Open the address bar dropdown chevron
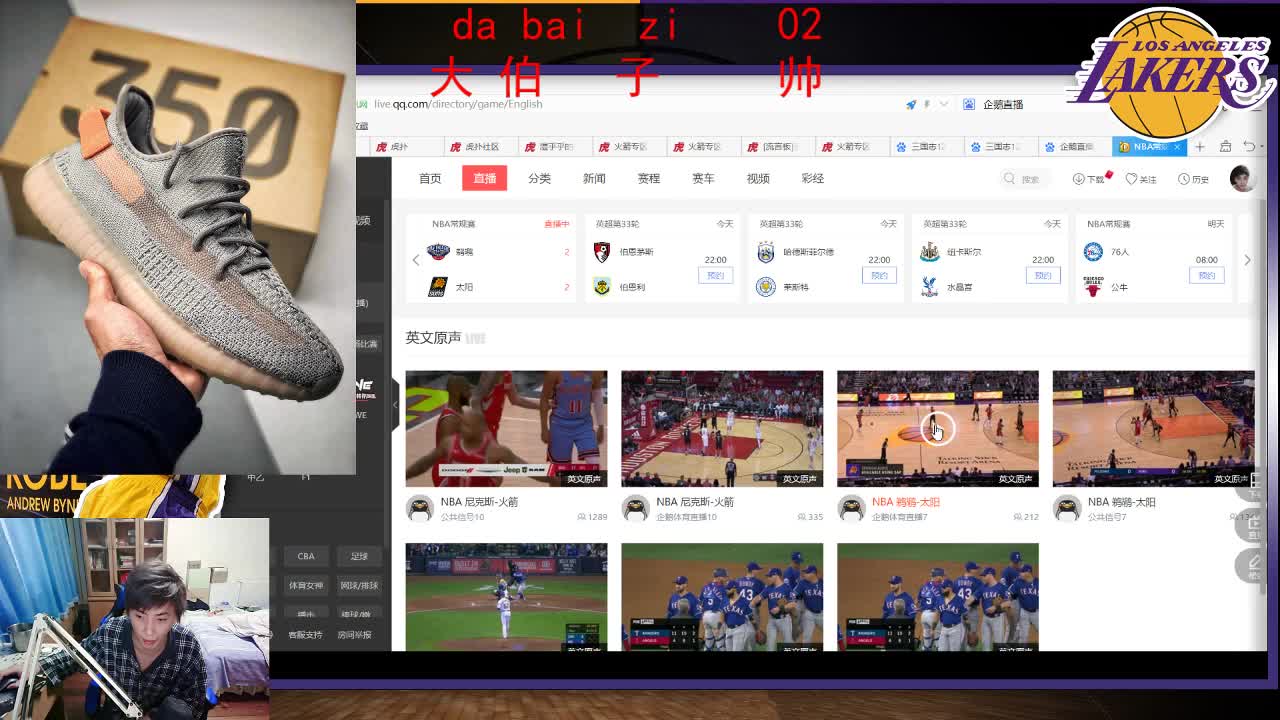The image size is (1280, 720). point(943,104)
